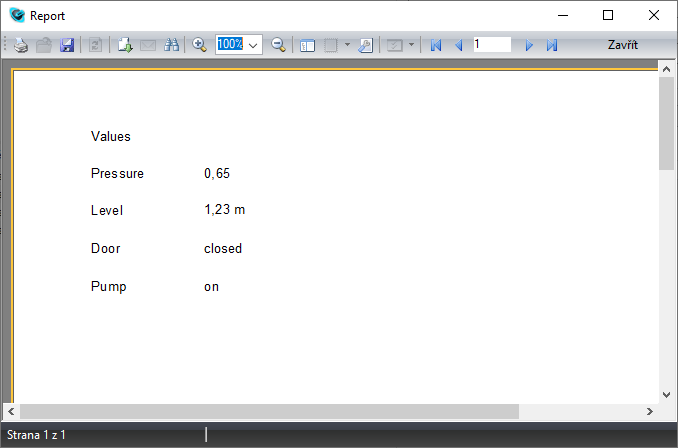Select the pump value "on"

(x=211, y=287)
